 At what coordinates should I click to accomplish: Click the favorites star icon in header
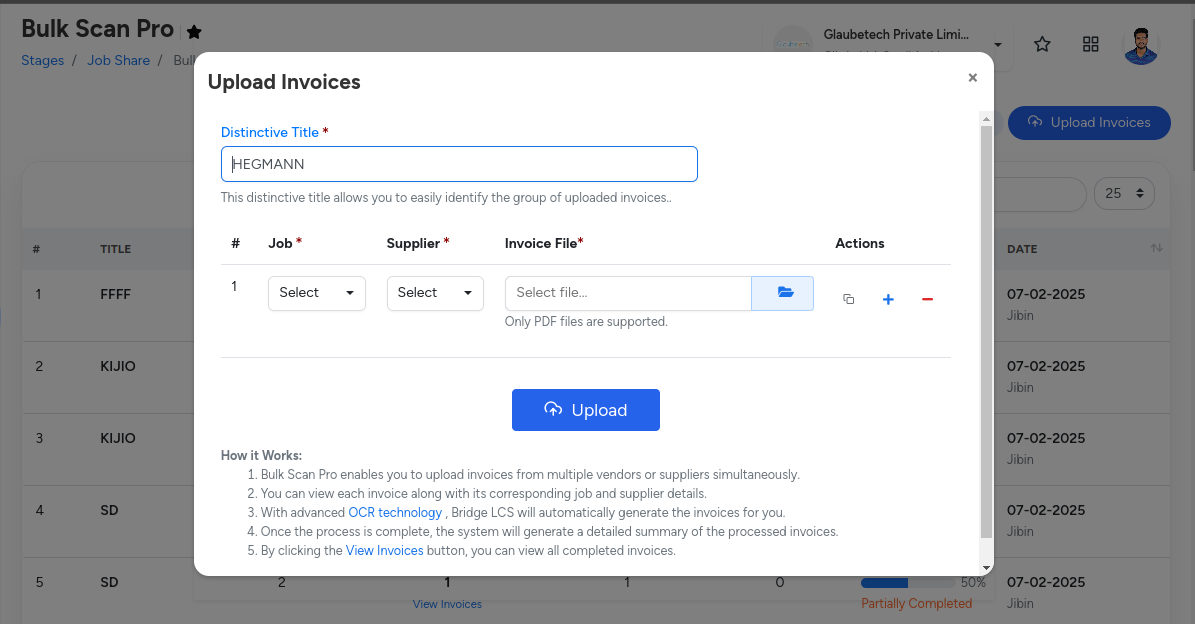(x=1042, y=44)
